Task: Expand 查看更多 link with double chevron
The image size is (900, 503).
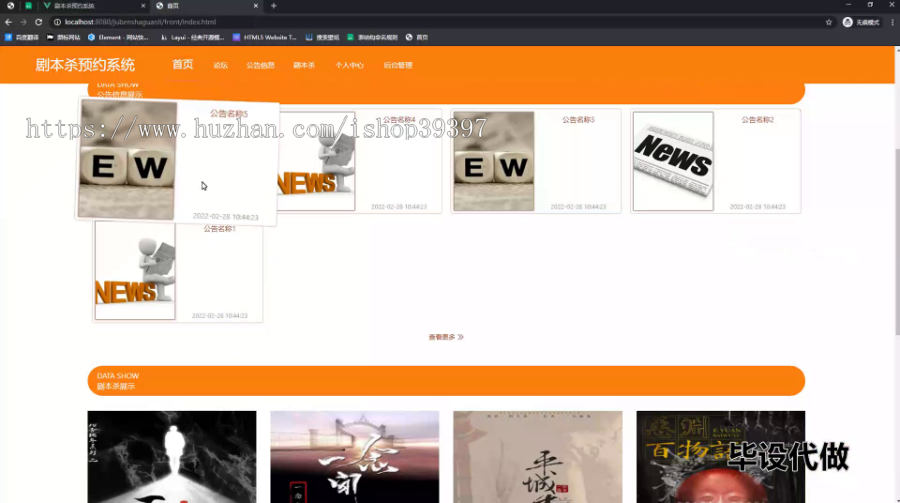Action: click(446, 337)
